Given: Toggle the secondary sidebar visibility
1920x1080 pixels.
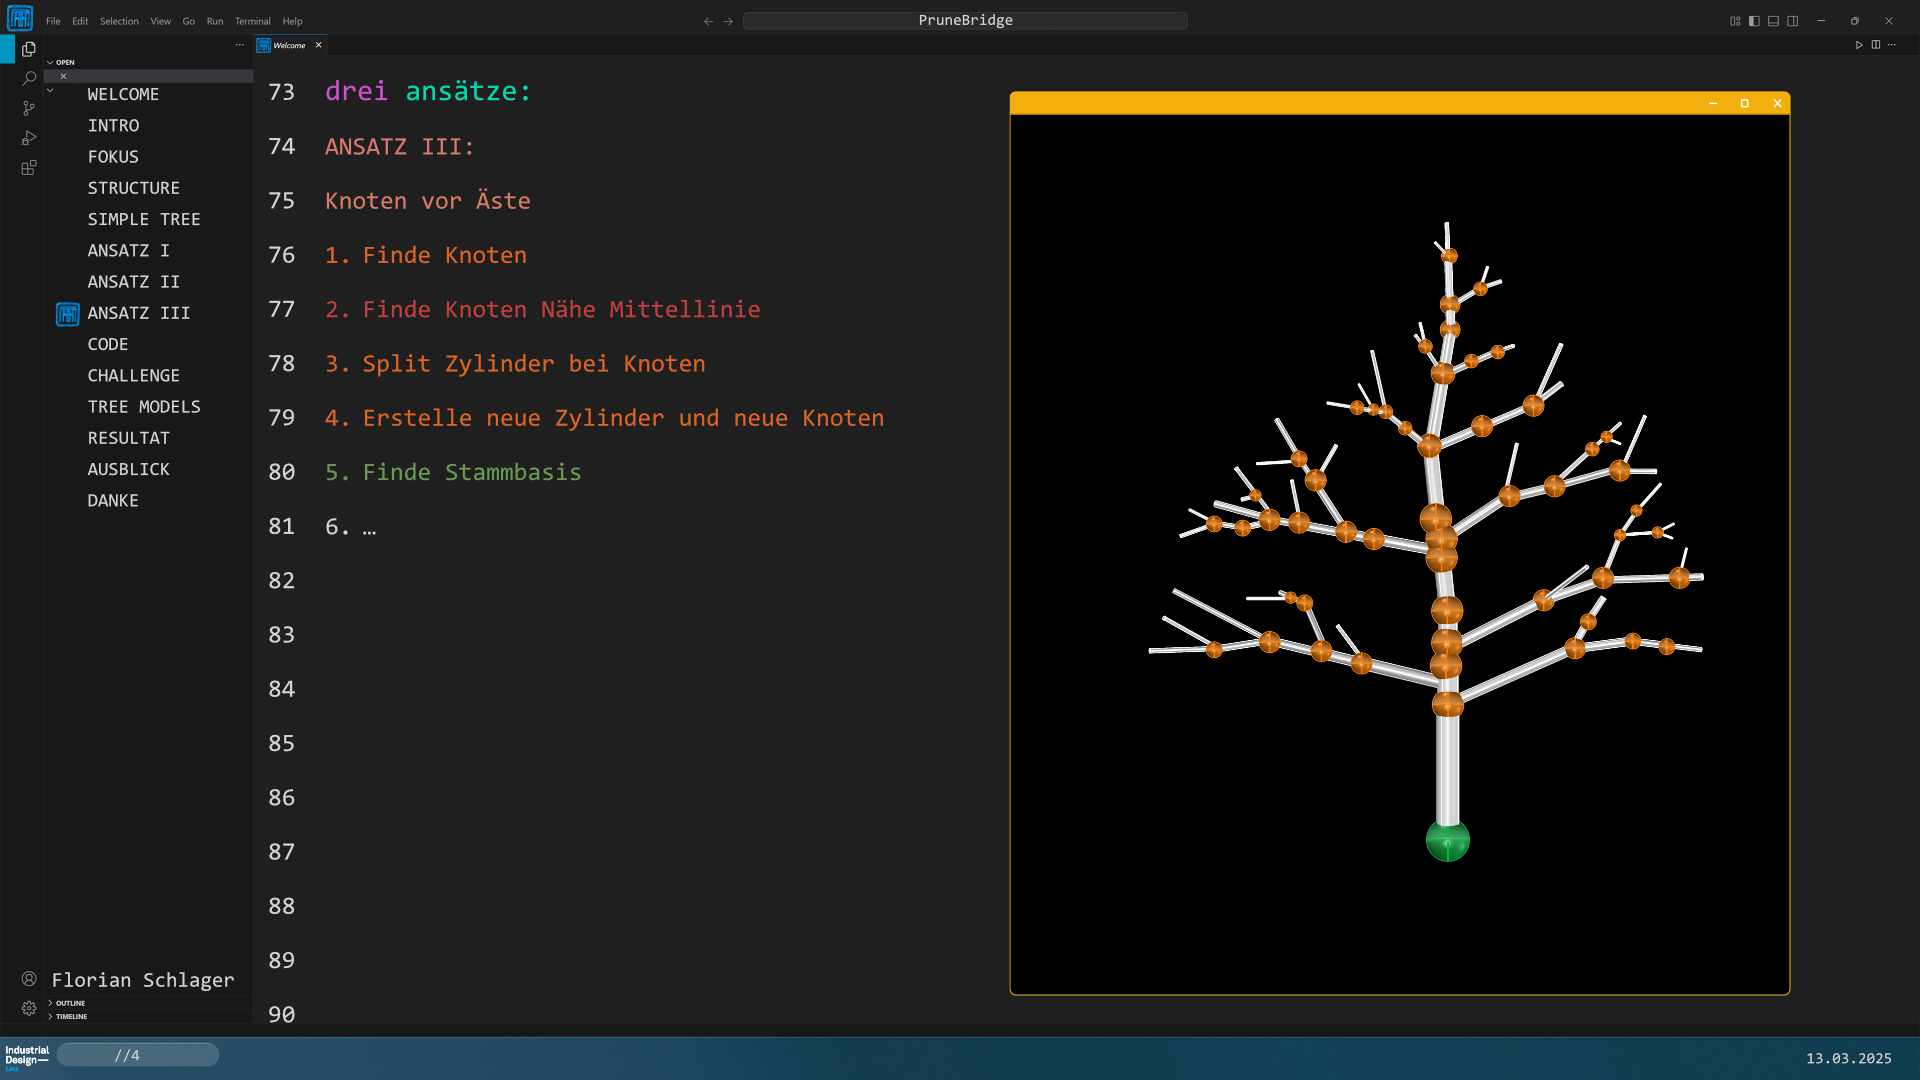Looking at the screenshot, I should [1793, 21].
